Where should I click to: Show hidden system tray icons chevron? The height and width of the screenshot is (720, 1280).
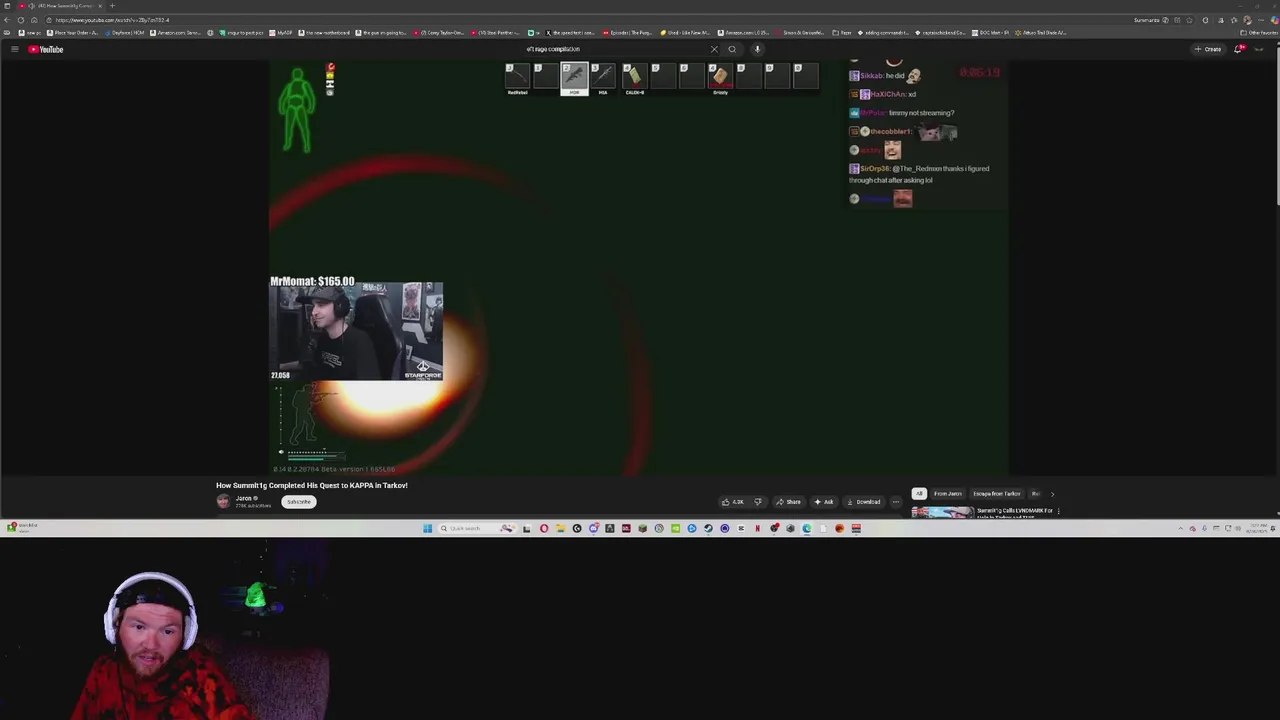pos(1180,528)
